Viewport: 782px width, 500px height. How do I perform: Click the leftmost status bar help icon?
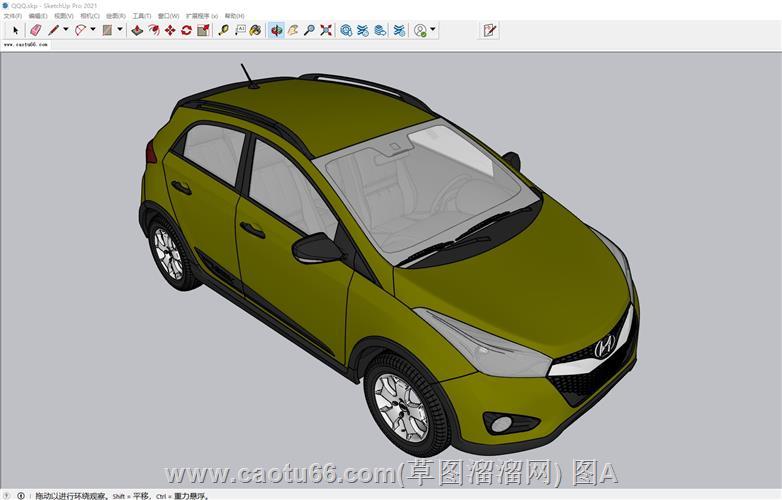(x=6, y=496)
